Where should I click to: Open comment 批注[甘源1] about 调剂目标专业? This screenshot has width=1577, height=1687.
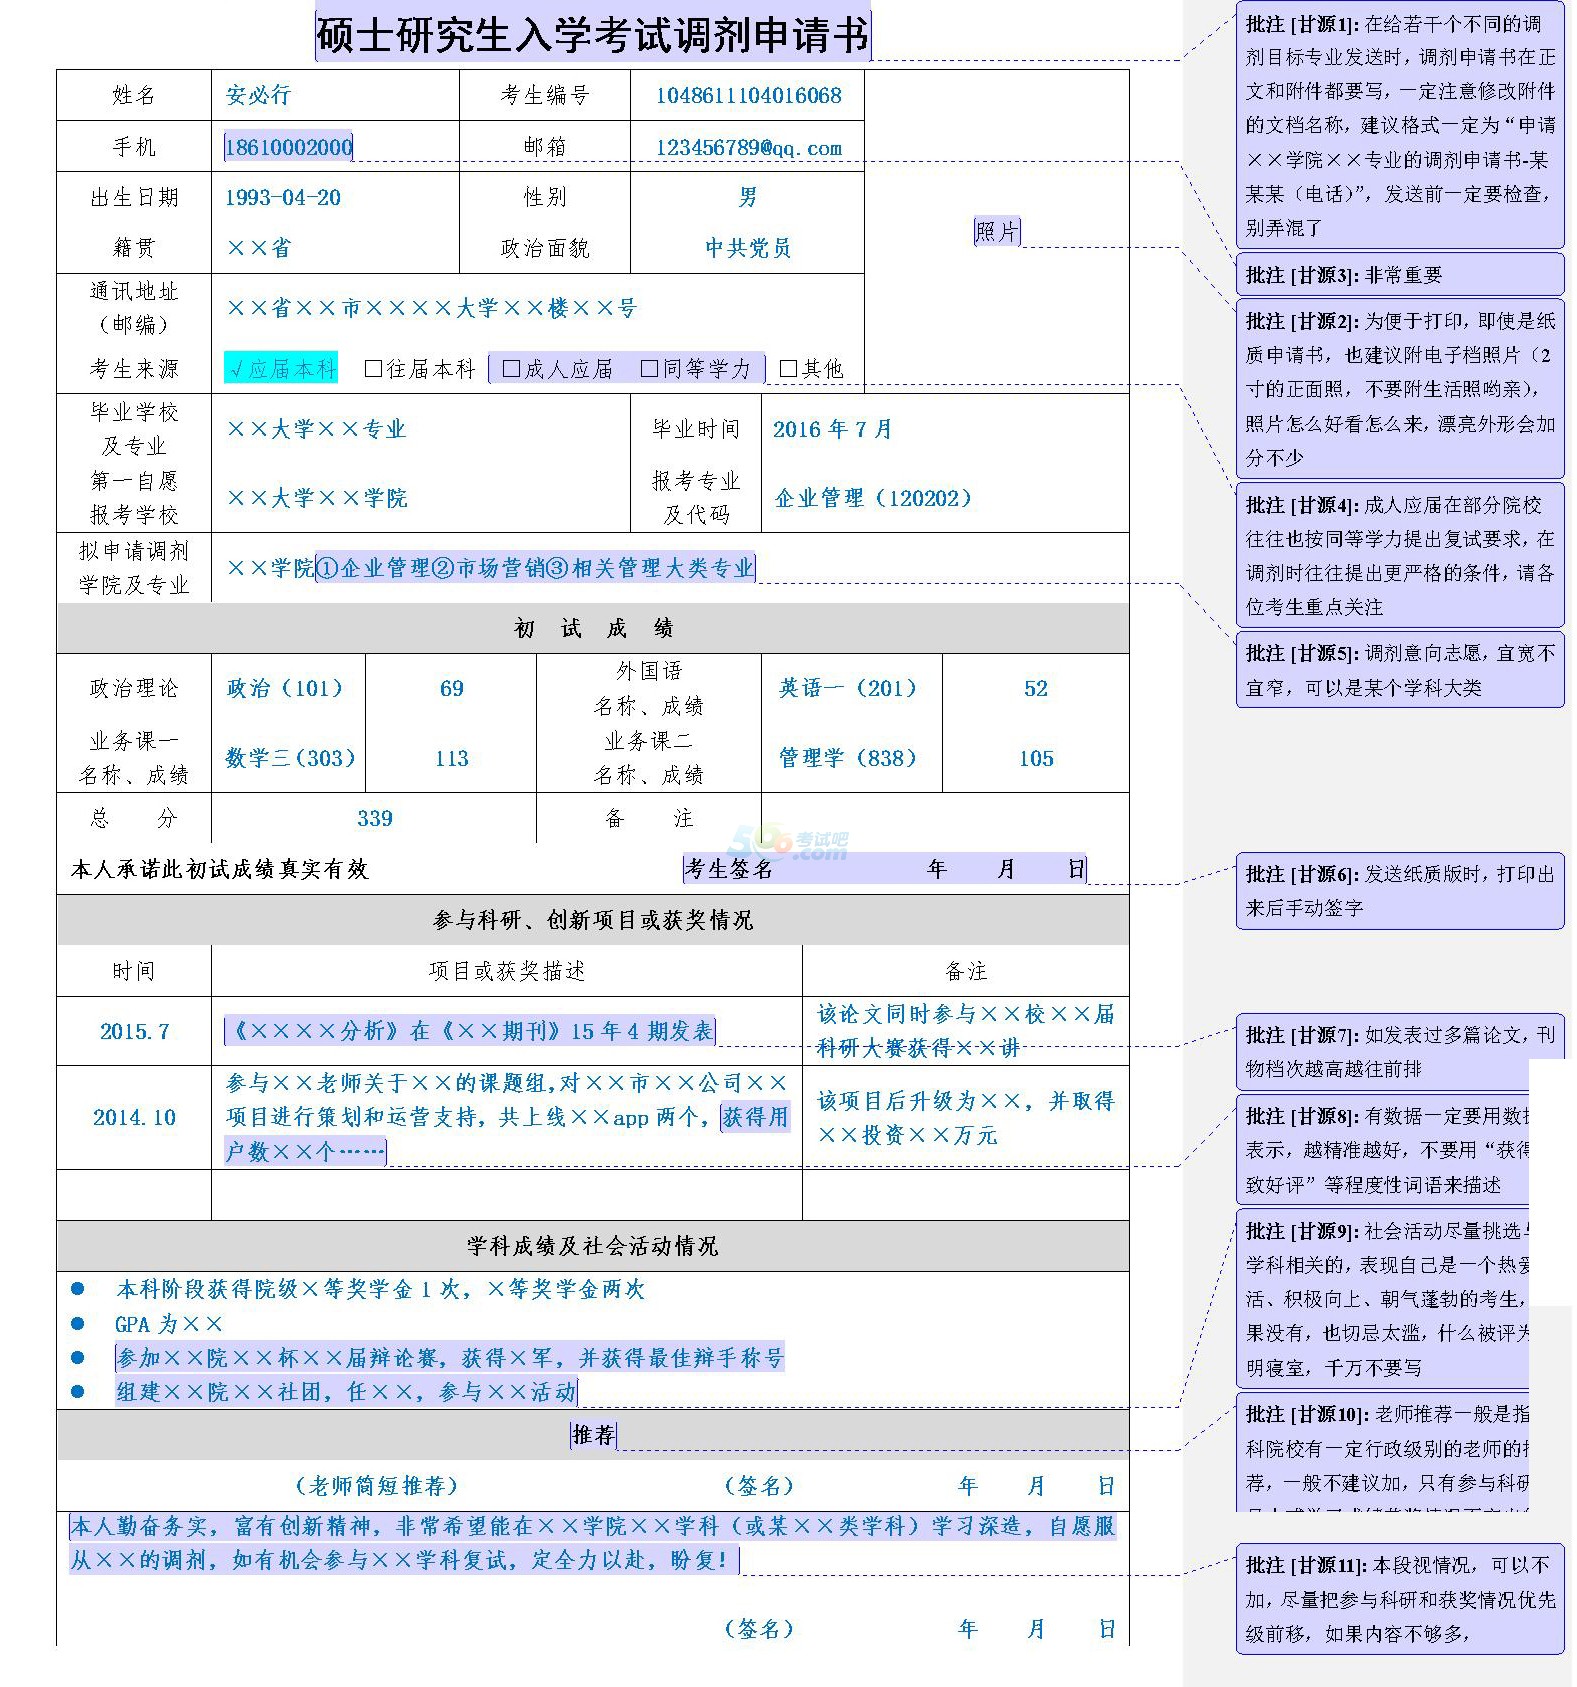pos(1400,126)
